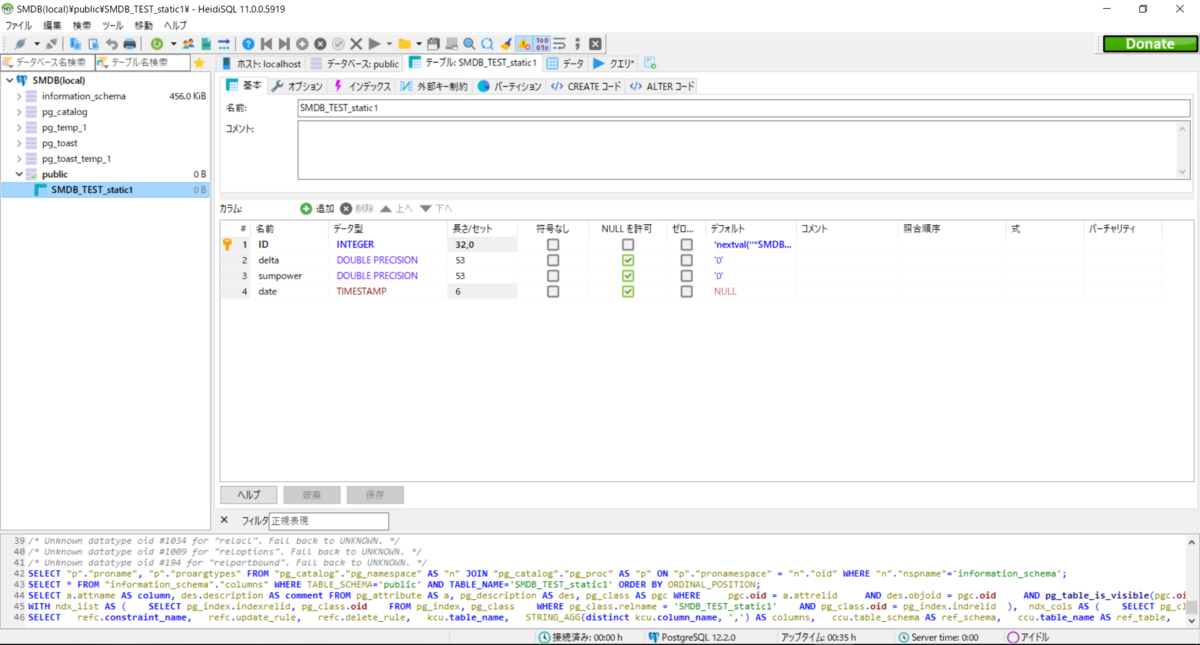
Task: Open the 検索 menu
Action: [x=82, y=25]
